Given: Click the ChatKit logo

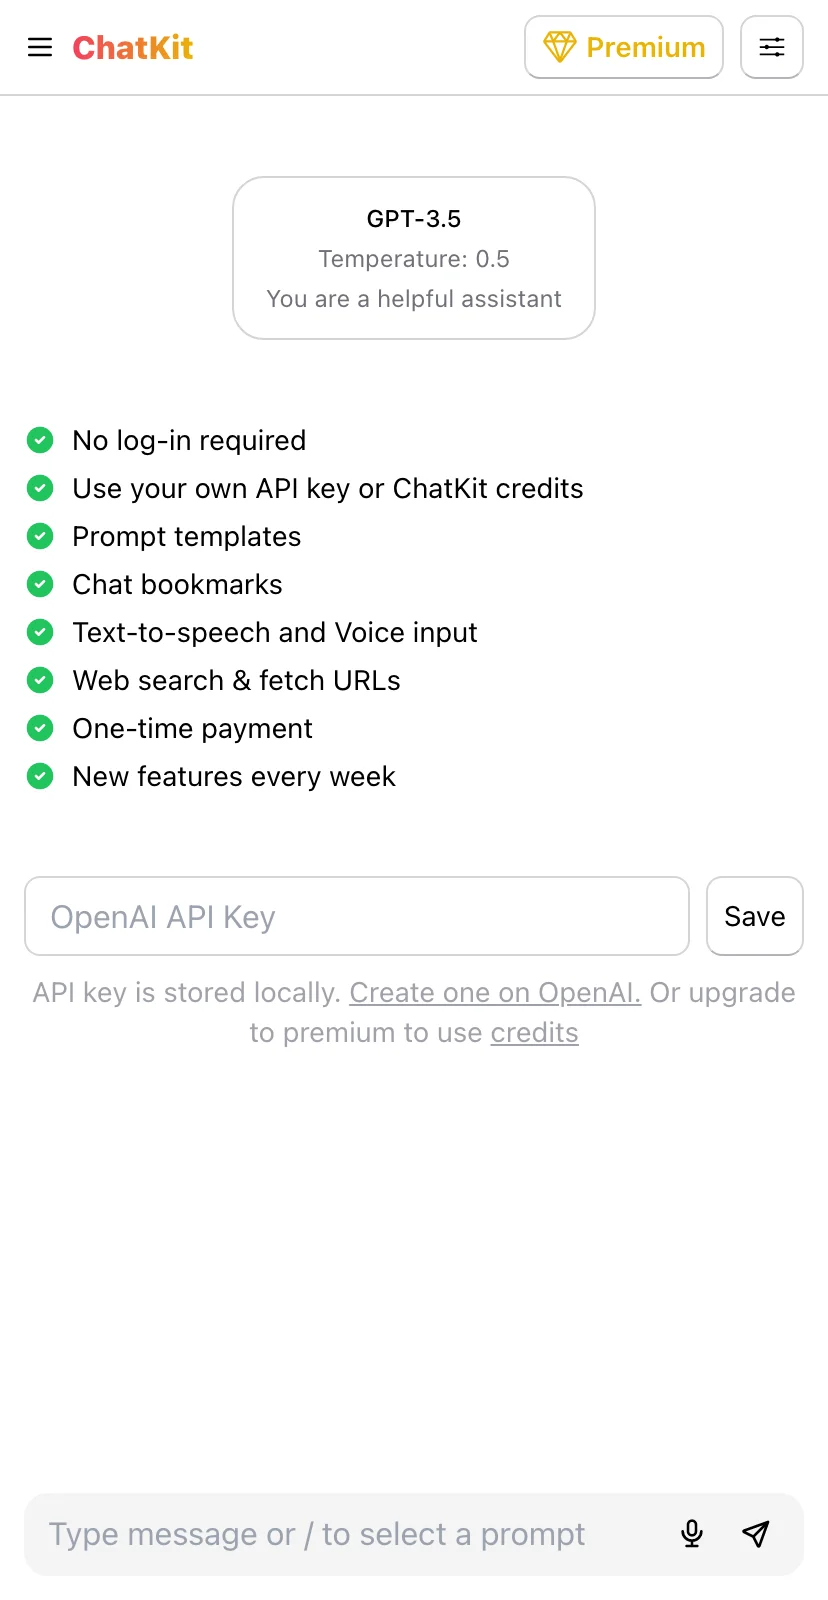Looking at the screenshot, I should pyautogui.click(x=133, y=47).
